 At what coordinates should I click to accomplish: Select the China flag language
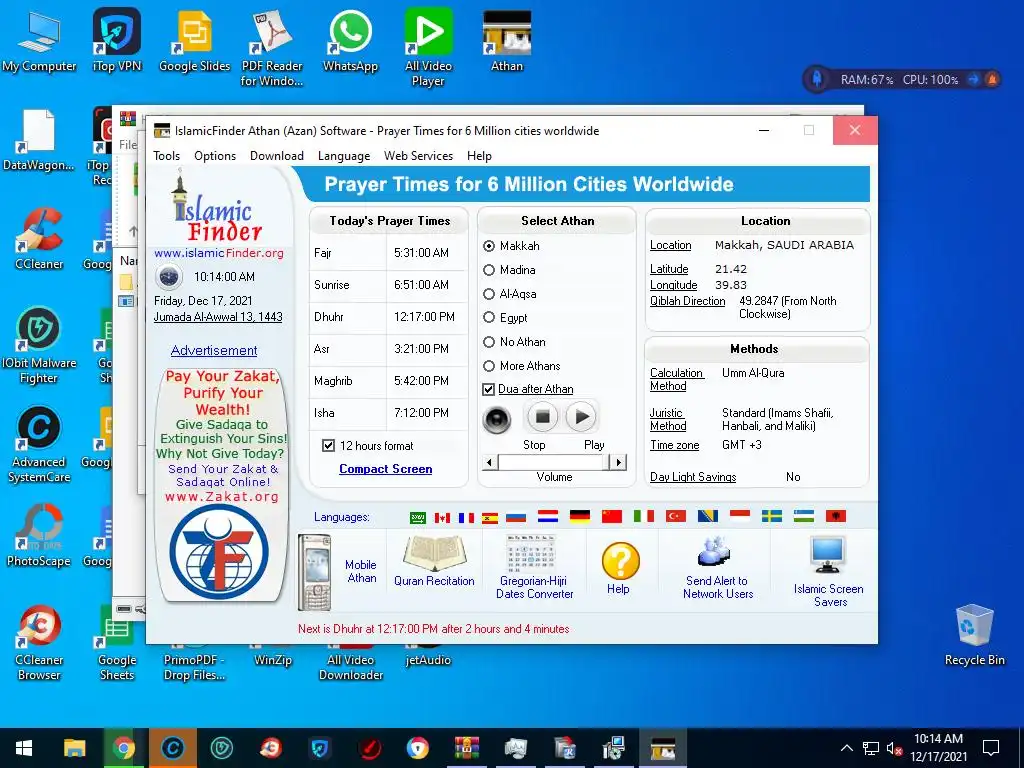coord(612,517)
